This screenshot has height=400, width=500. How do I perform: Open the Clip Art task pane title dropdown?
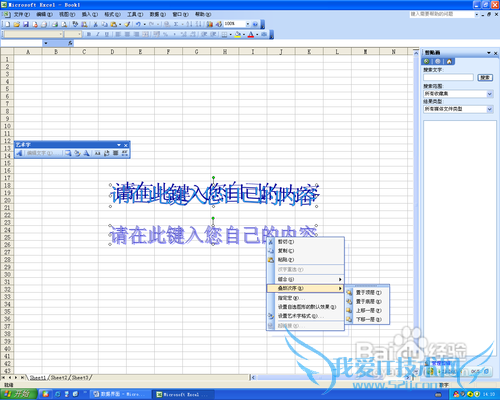click(x=489, y=53)
